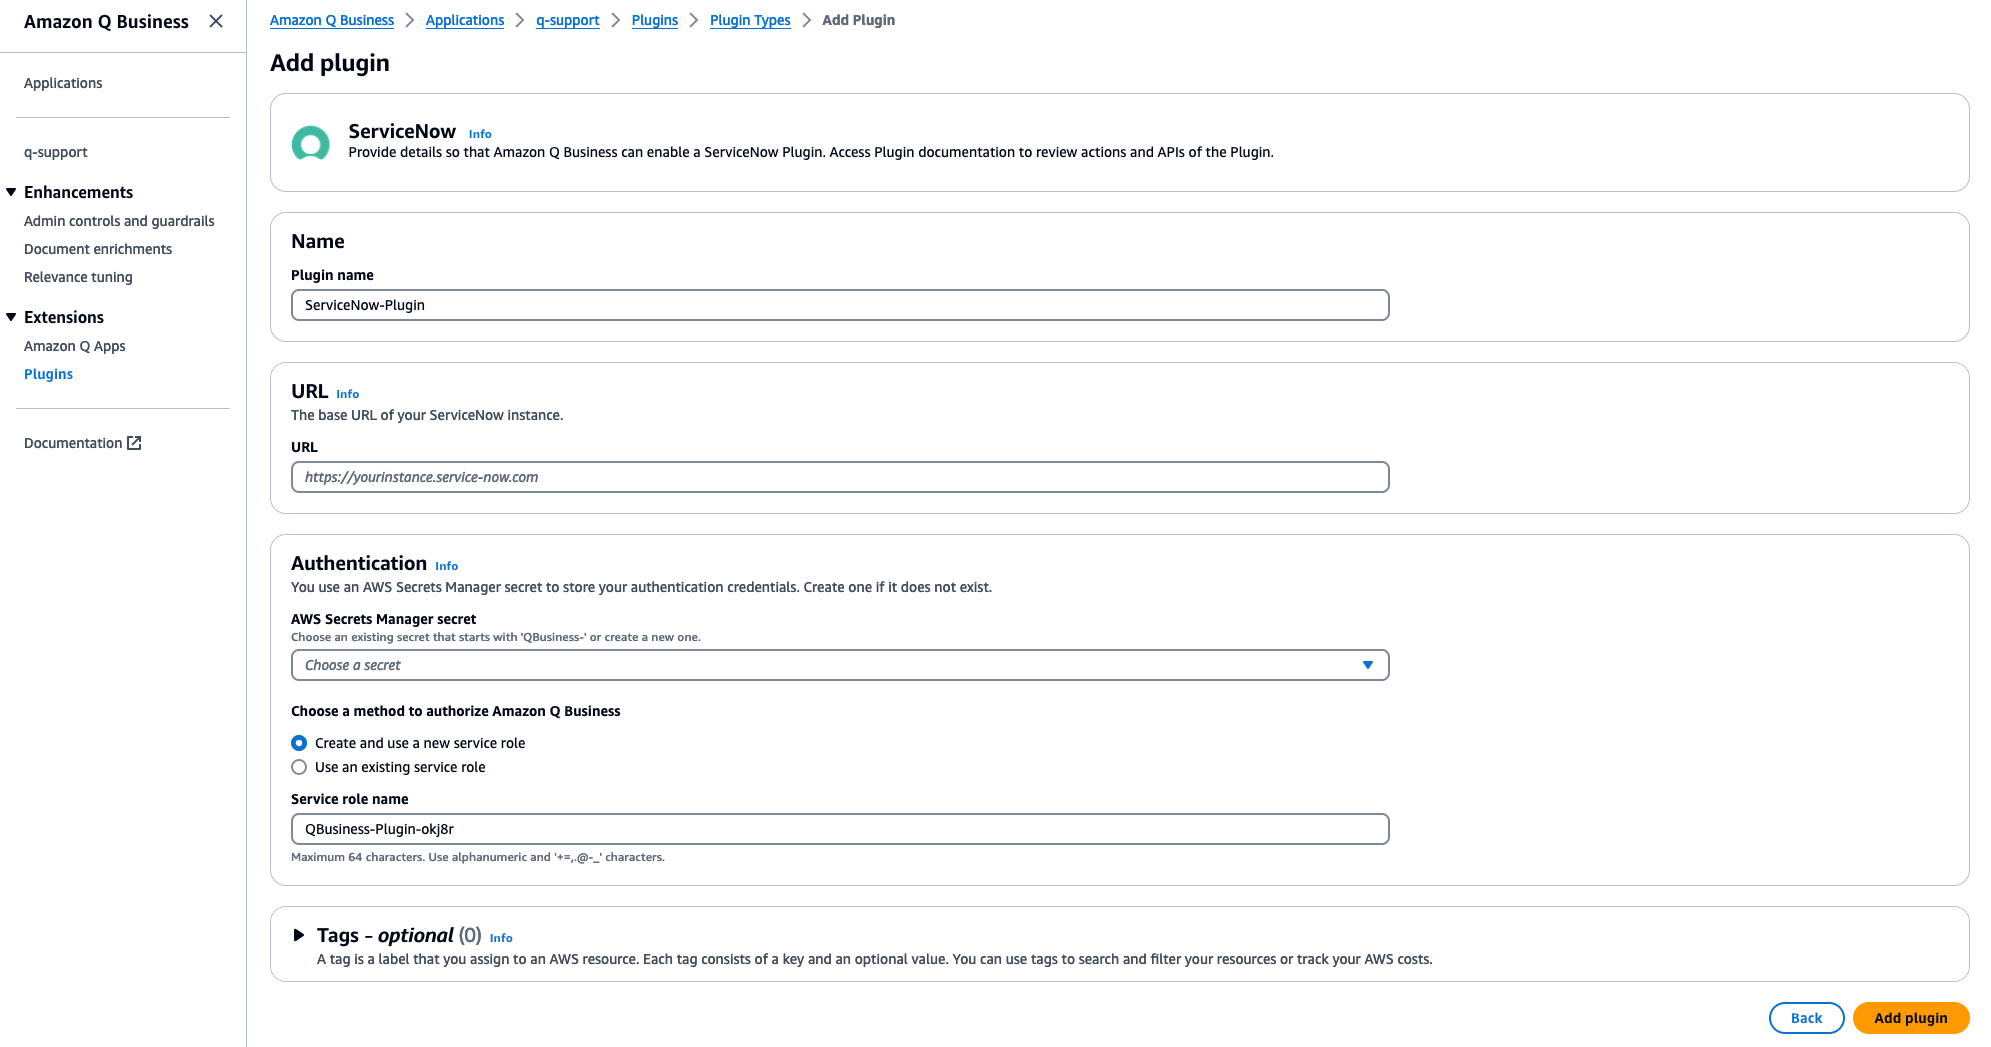Open Info next to the URL section

coord(347,393)
